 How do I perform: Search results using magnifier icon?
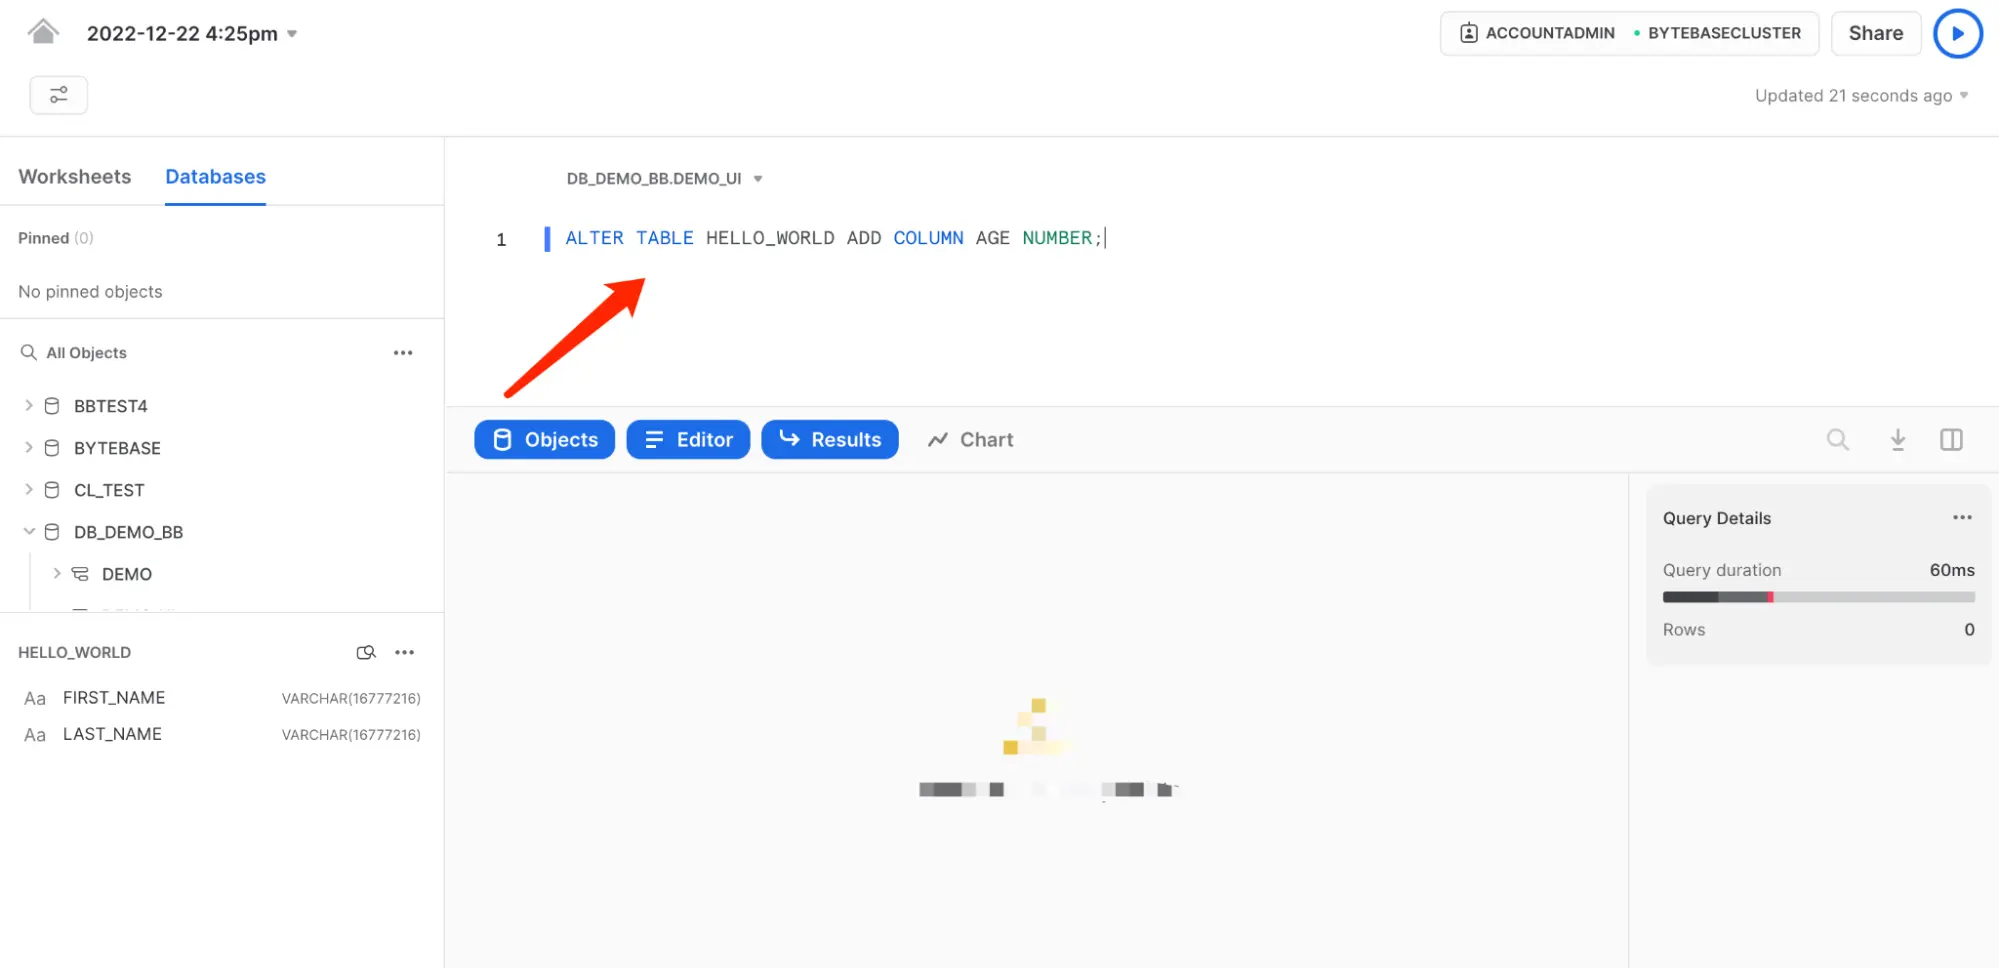[x=1837, y=439]
